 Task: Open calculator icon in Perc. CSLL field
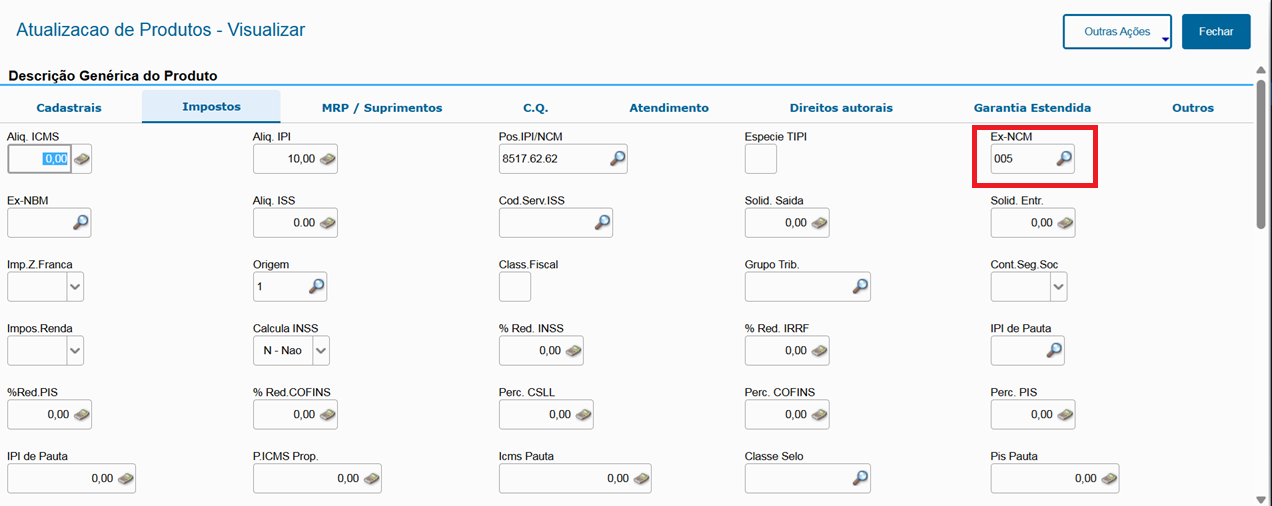click(583, 414)
